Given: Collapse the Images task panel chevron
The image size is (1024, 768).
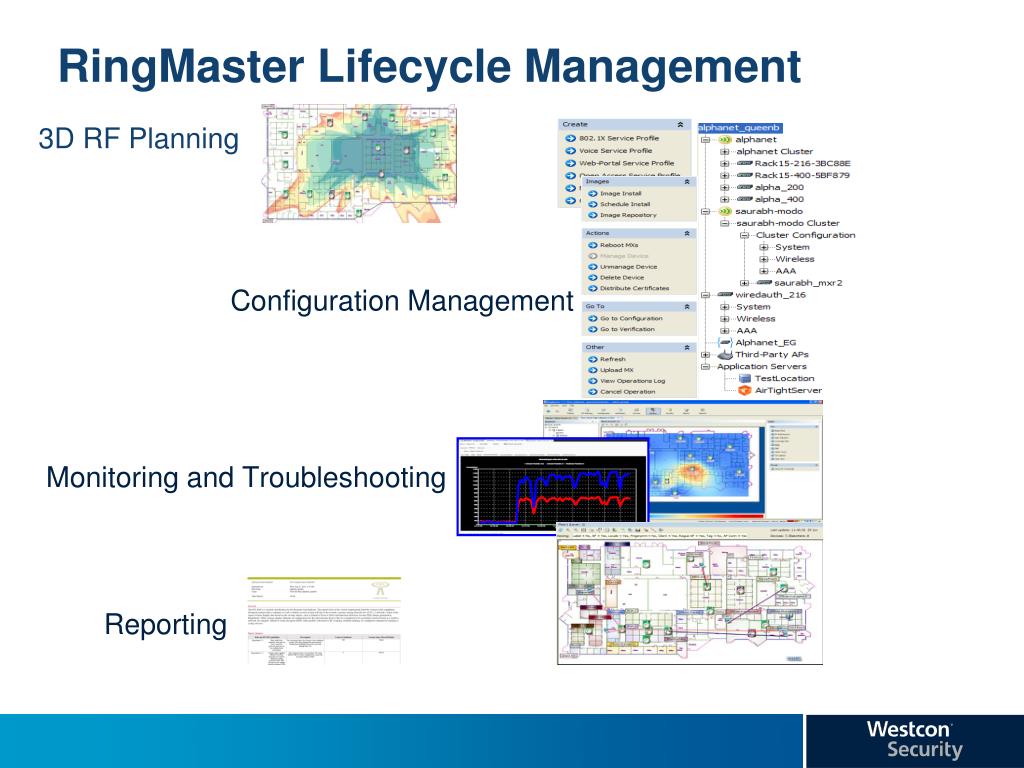Looking at the screenshot, I should click(686, 182).
